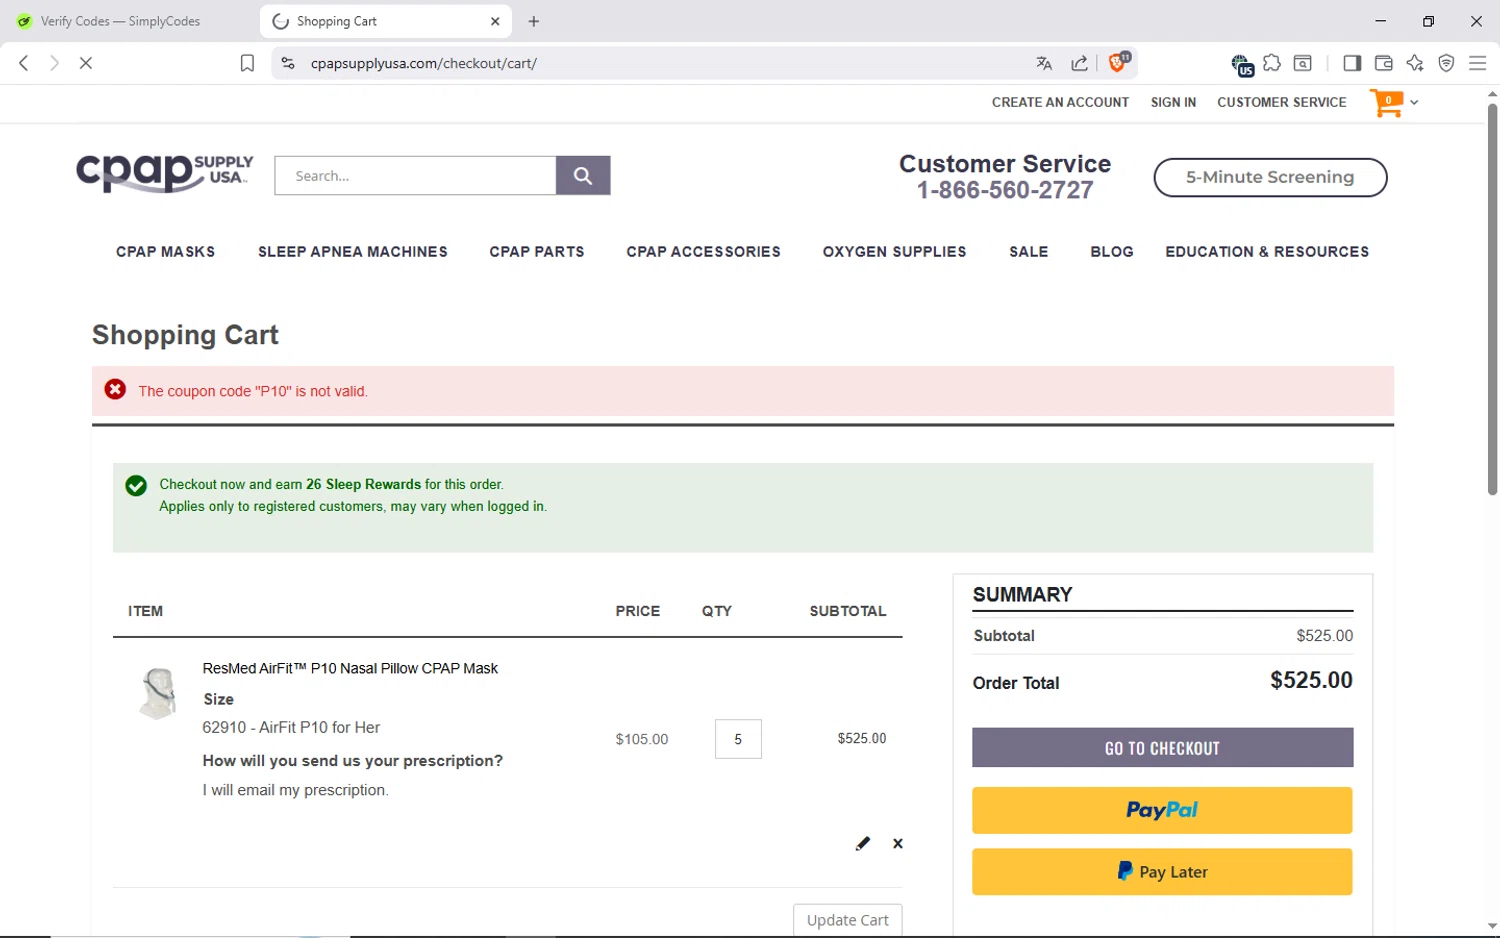The width and height of the screenshot is (1500, 938).
Task: Open OXYGEN SUPPLIES menu
Action: [895, 252]
